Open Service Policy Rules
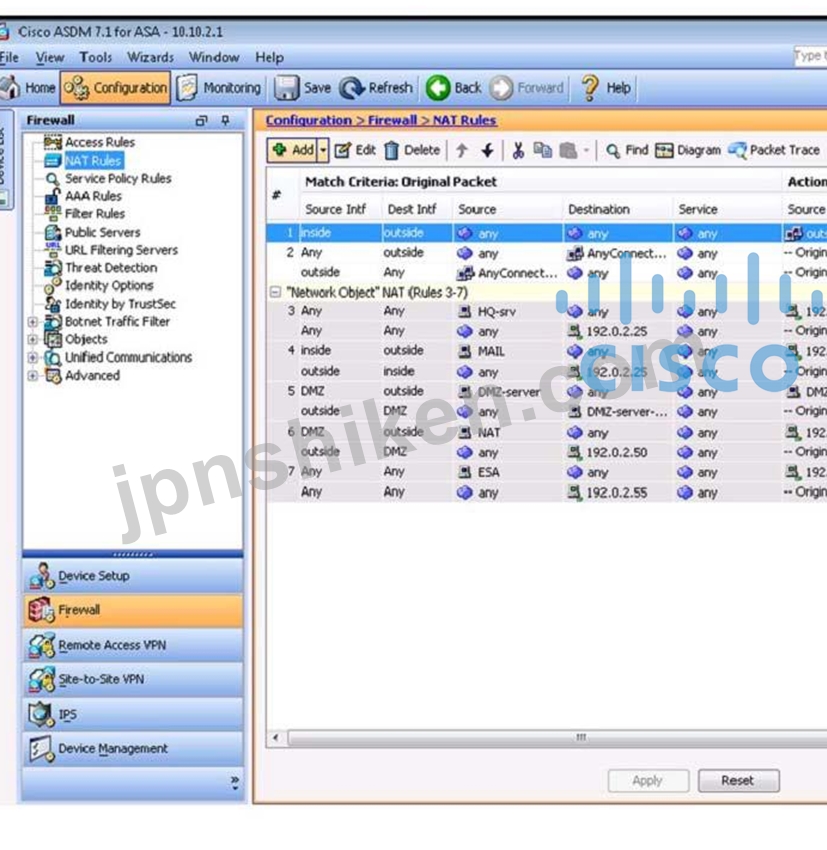Image resolution: width=827 pixels, height=850 pixels. click(x=118, y=178)
